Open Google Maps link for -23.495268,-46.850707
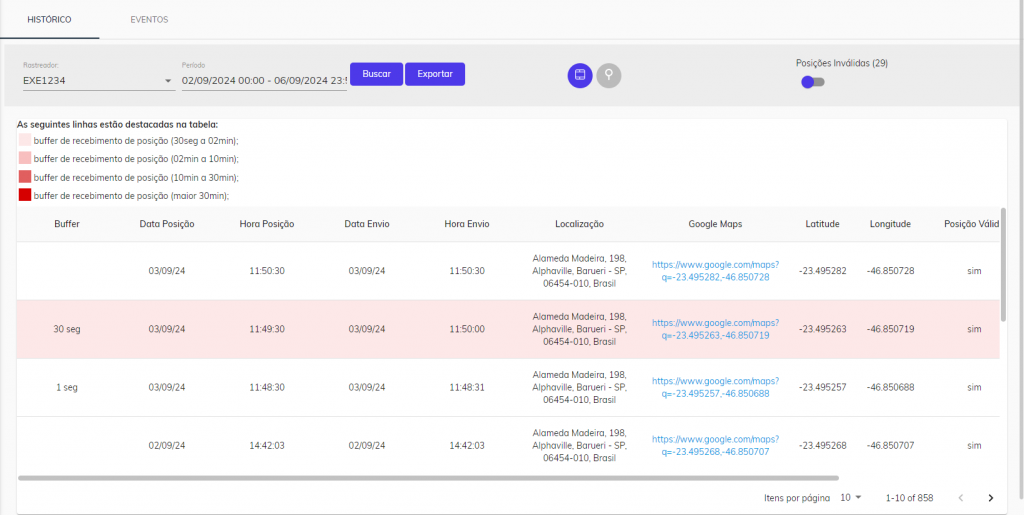The image size is (1024, 515). click(x=715, y=445)
